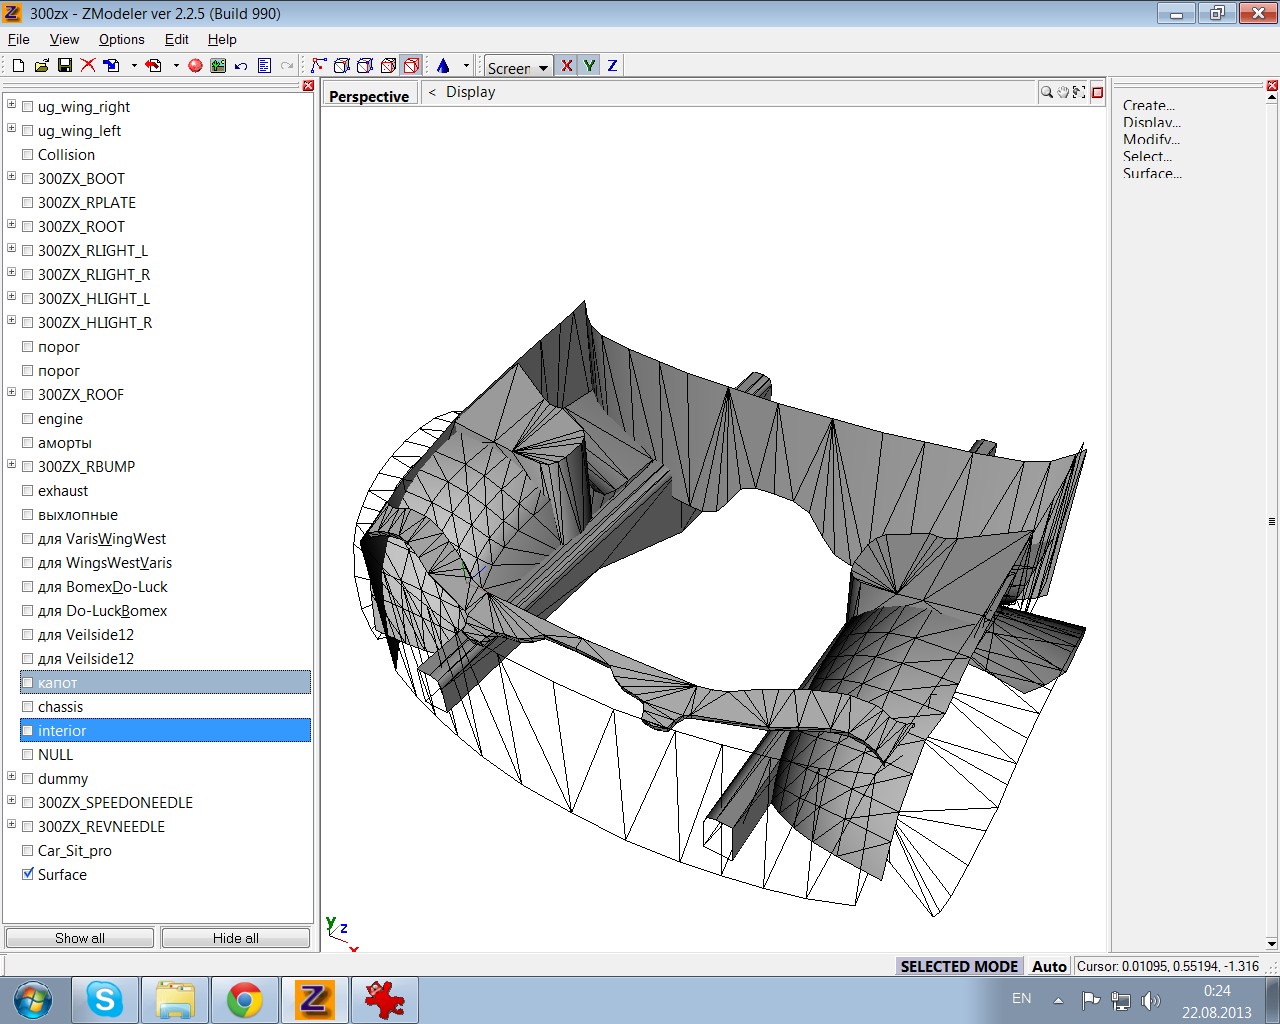Check the Car_Sit_pro object checkbox
The width and height of the screenshot is (1280, 1024).
tap(28, 850)
